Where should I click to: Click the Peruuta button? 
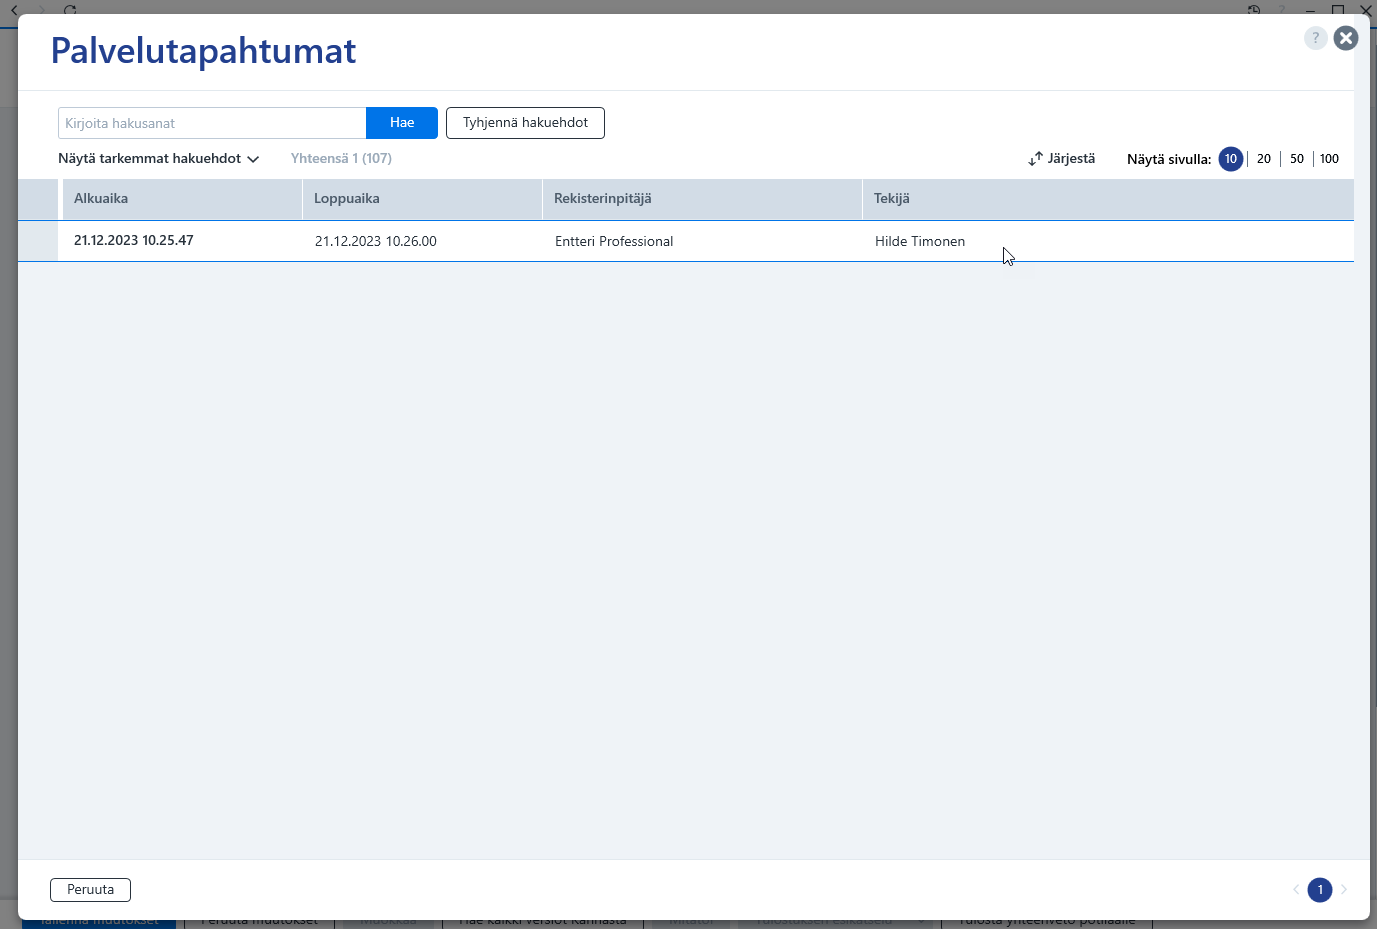(x=90, y=890)
